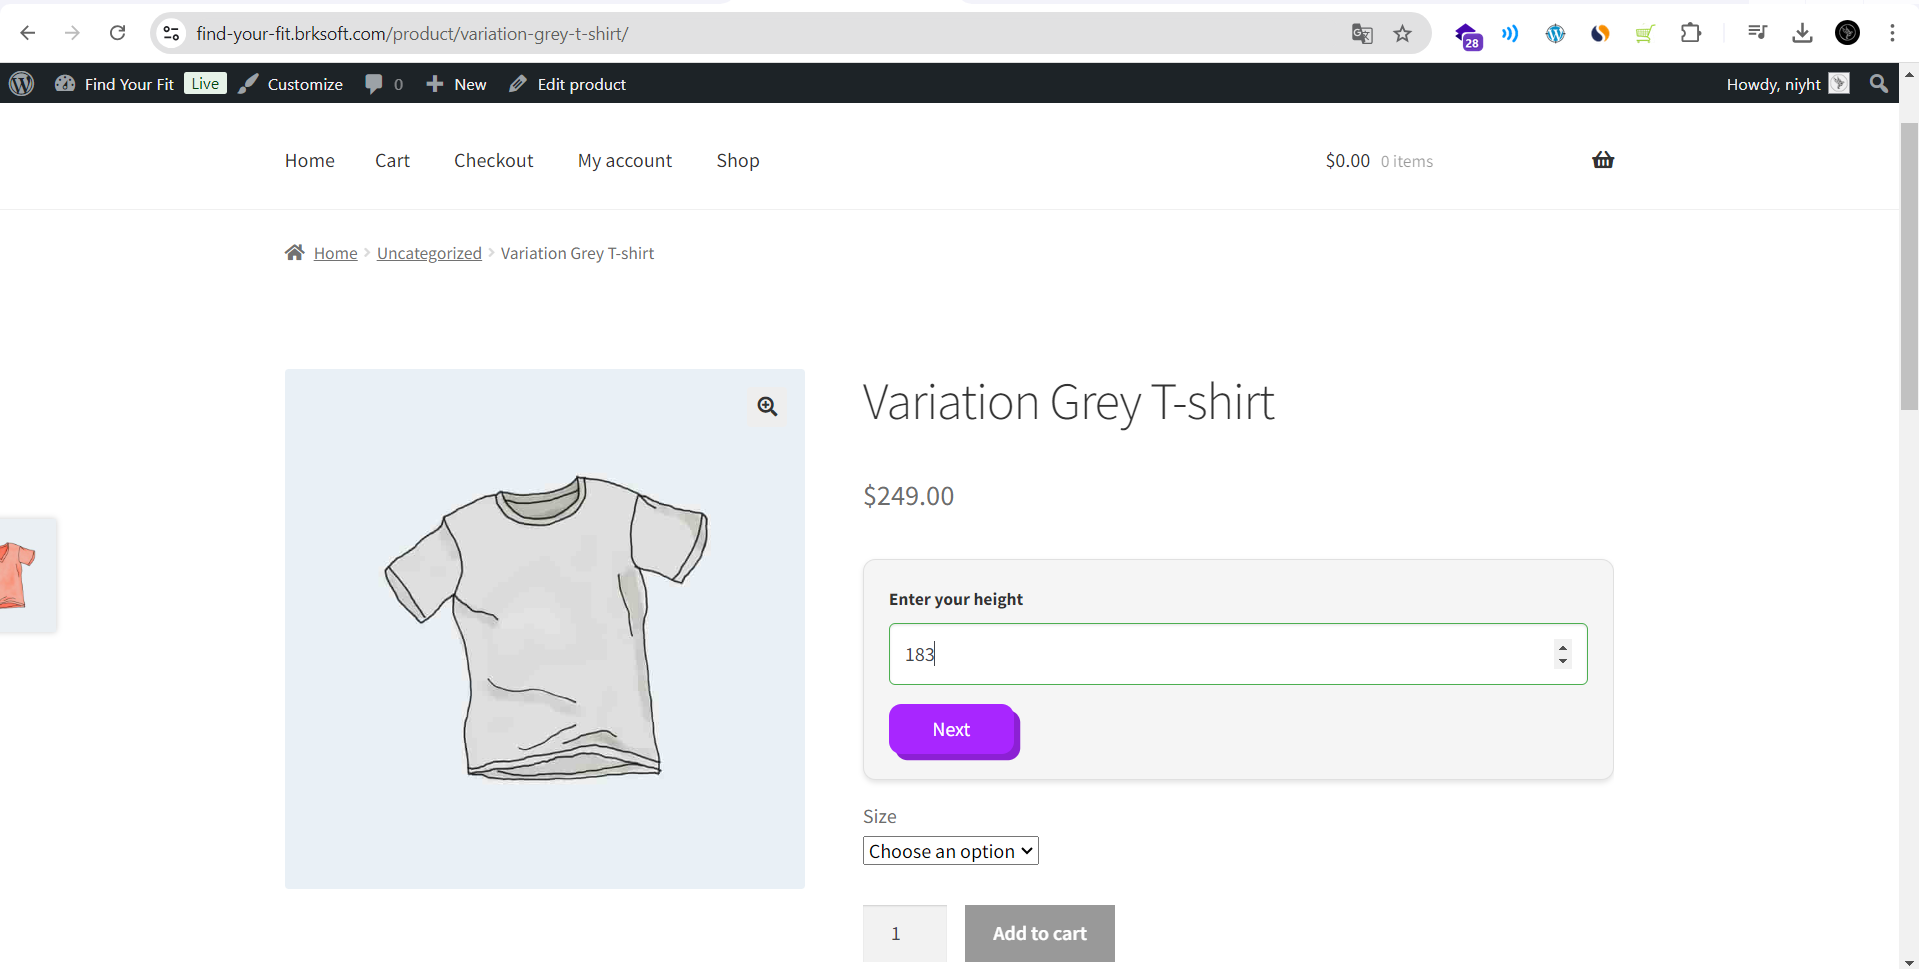The width and height of the screenshot is (1919, 969).
Task: Click the height input field
Action: tap(1220, 654)
